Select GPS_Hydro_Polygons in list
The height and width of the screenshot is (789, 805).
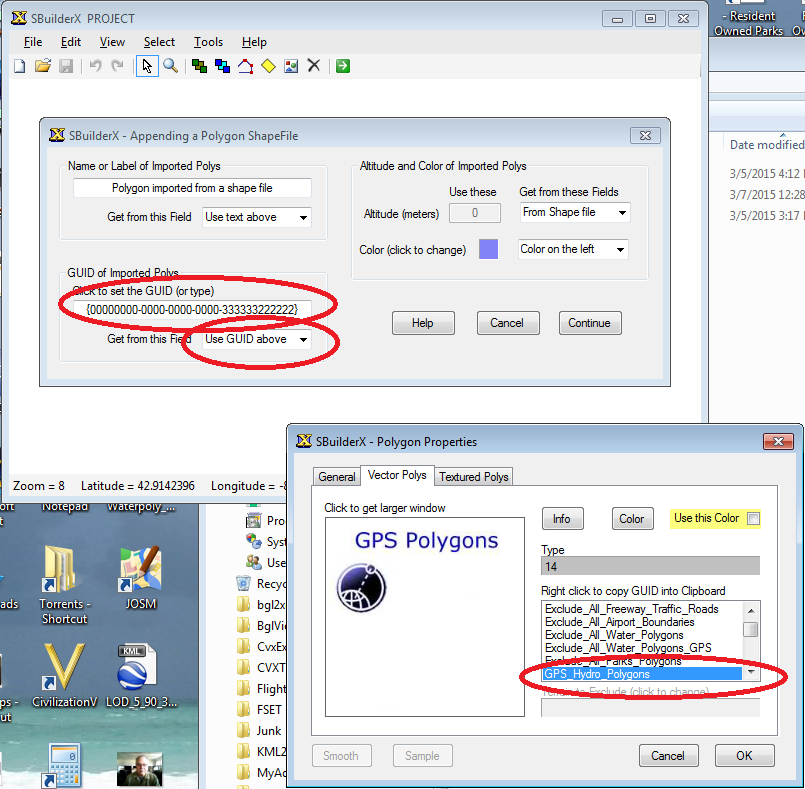tap(642, 674)
